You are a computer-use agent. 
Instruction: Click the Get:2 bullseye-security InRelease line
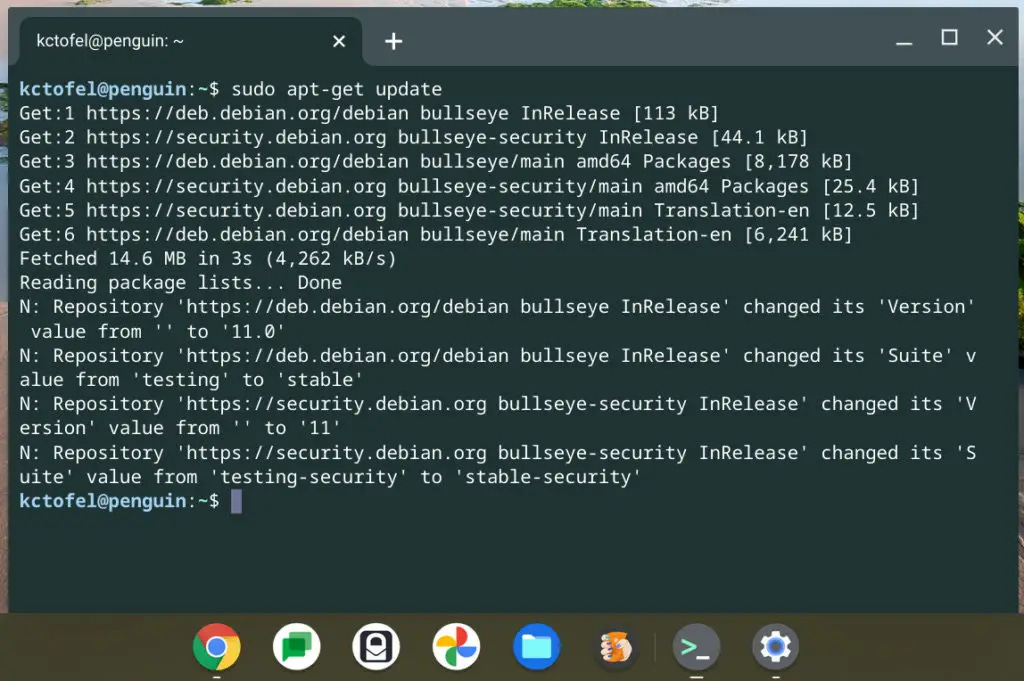point(413,138)
